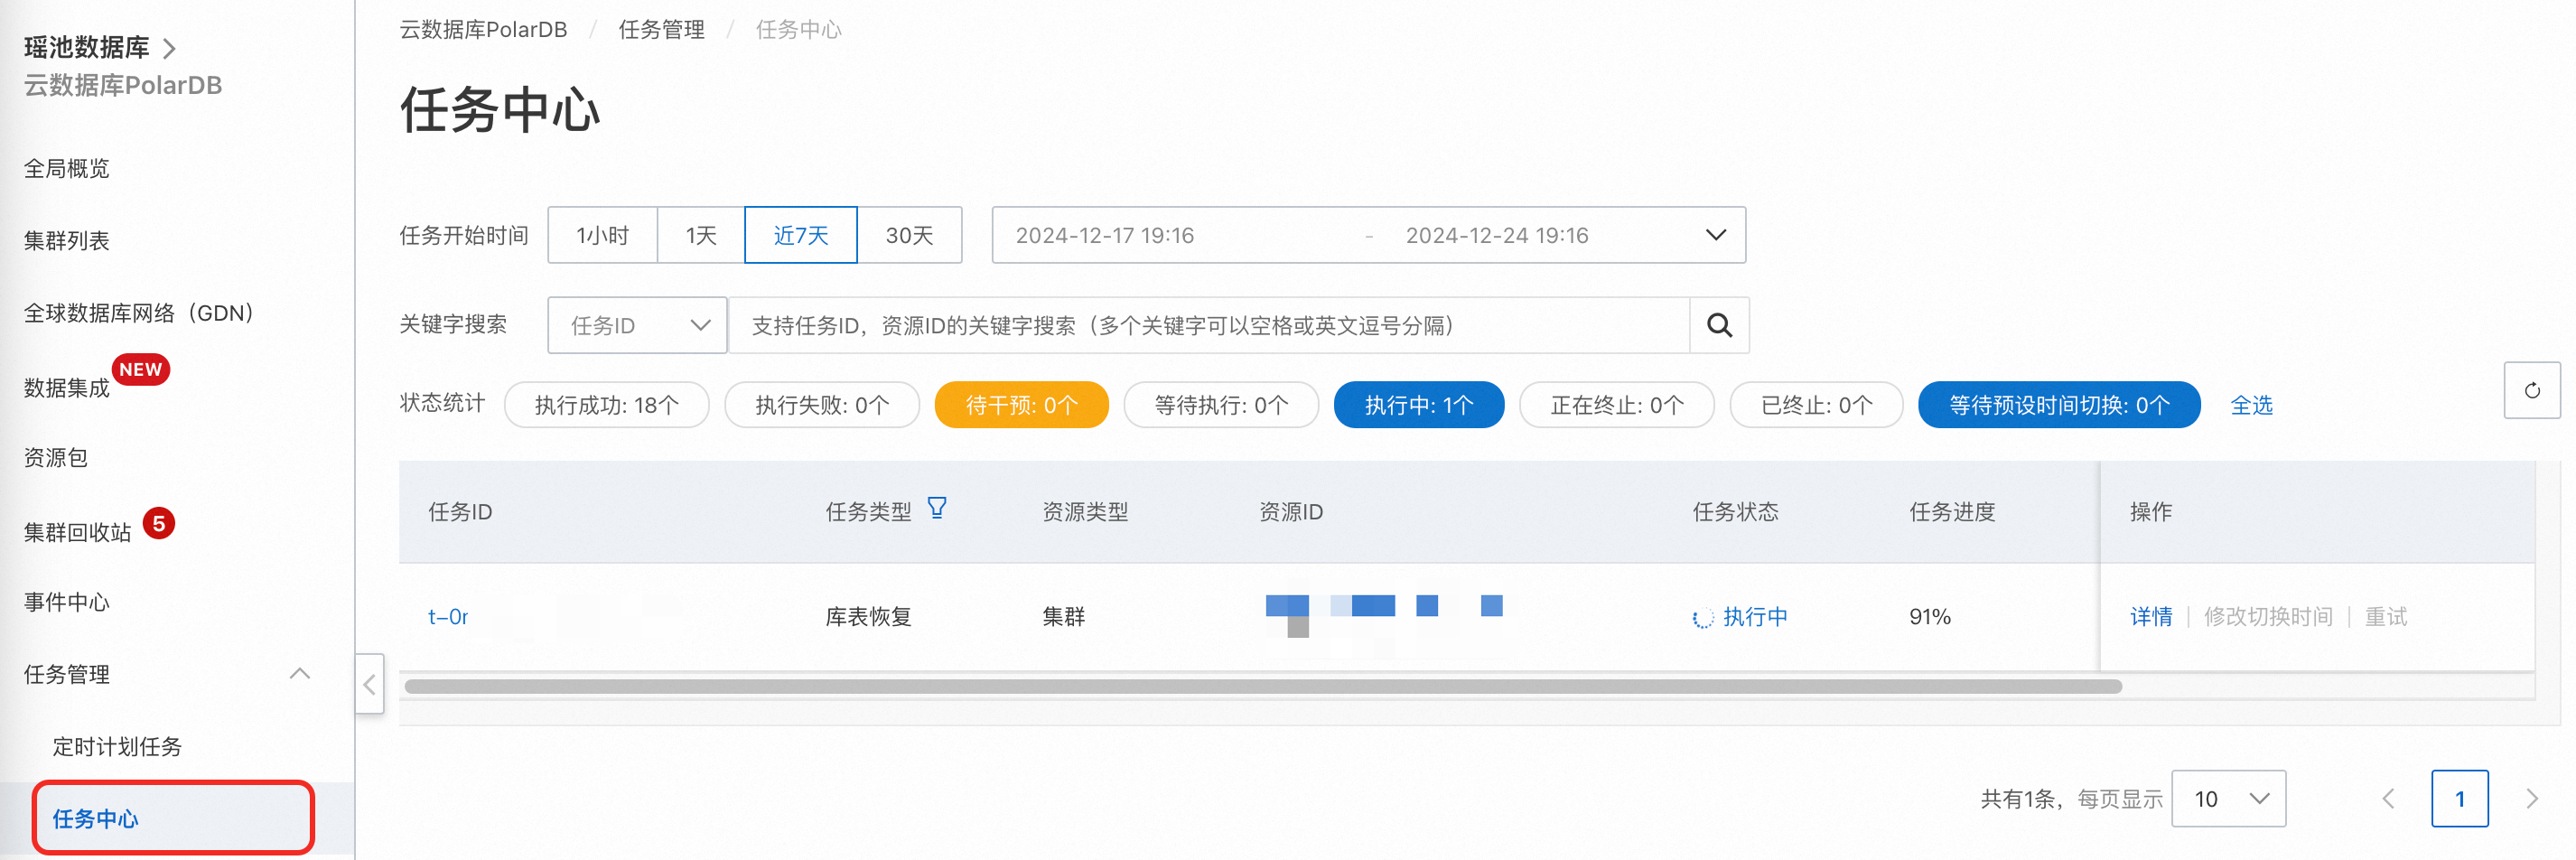This screenshot has width=2576, height=860.
Task: Collapse sidebar with the left arrow handle
Action: tap(369, 684)
